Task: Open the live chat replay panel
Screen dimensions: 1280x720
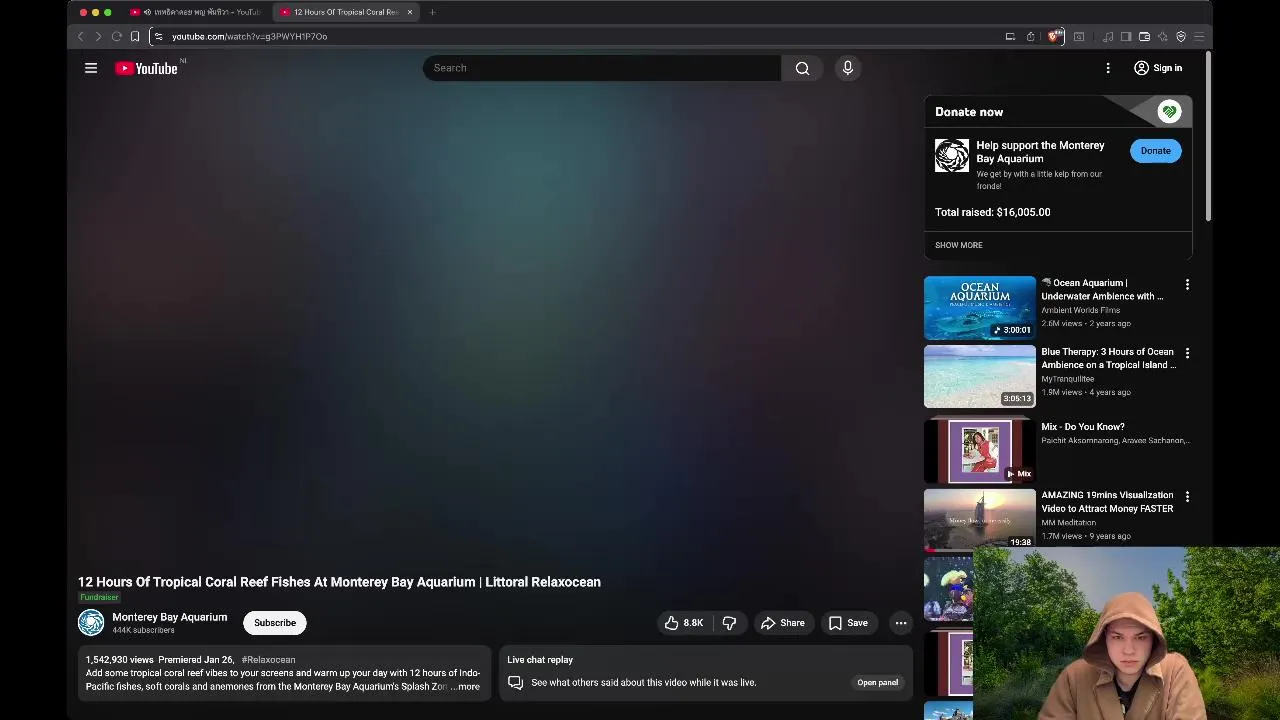Action: (877, 683)
